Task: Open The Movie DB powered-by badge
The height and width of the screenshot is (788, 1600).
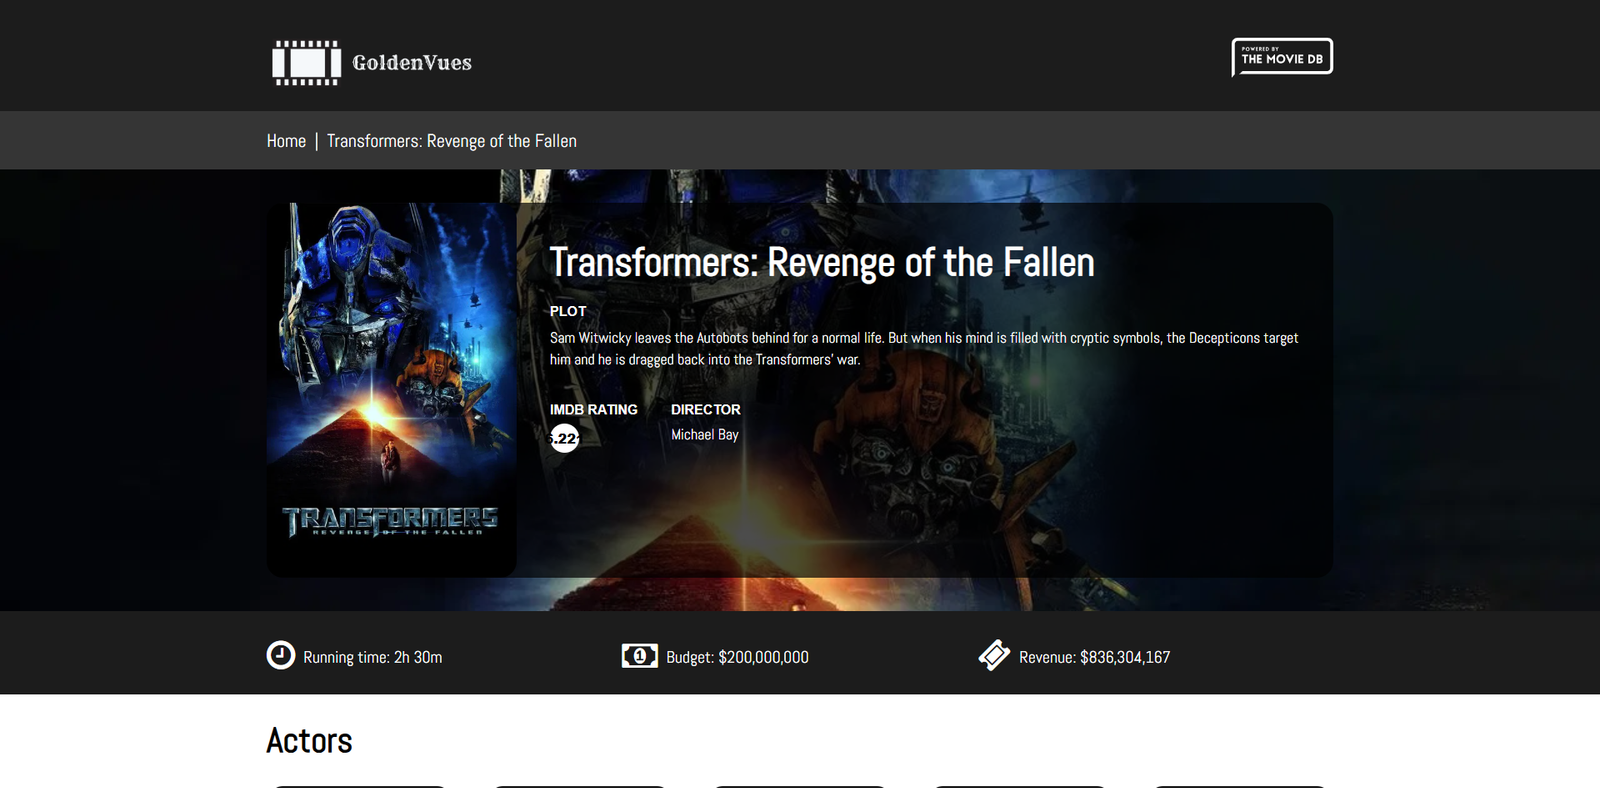Action: 1282,57
